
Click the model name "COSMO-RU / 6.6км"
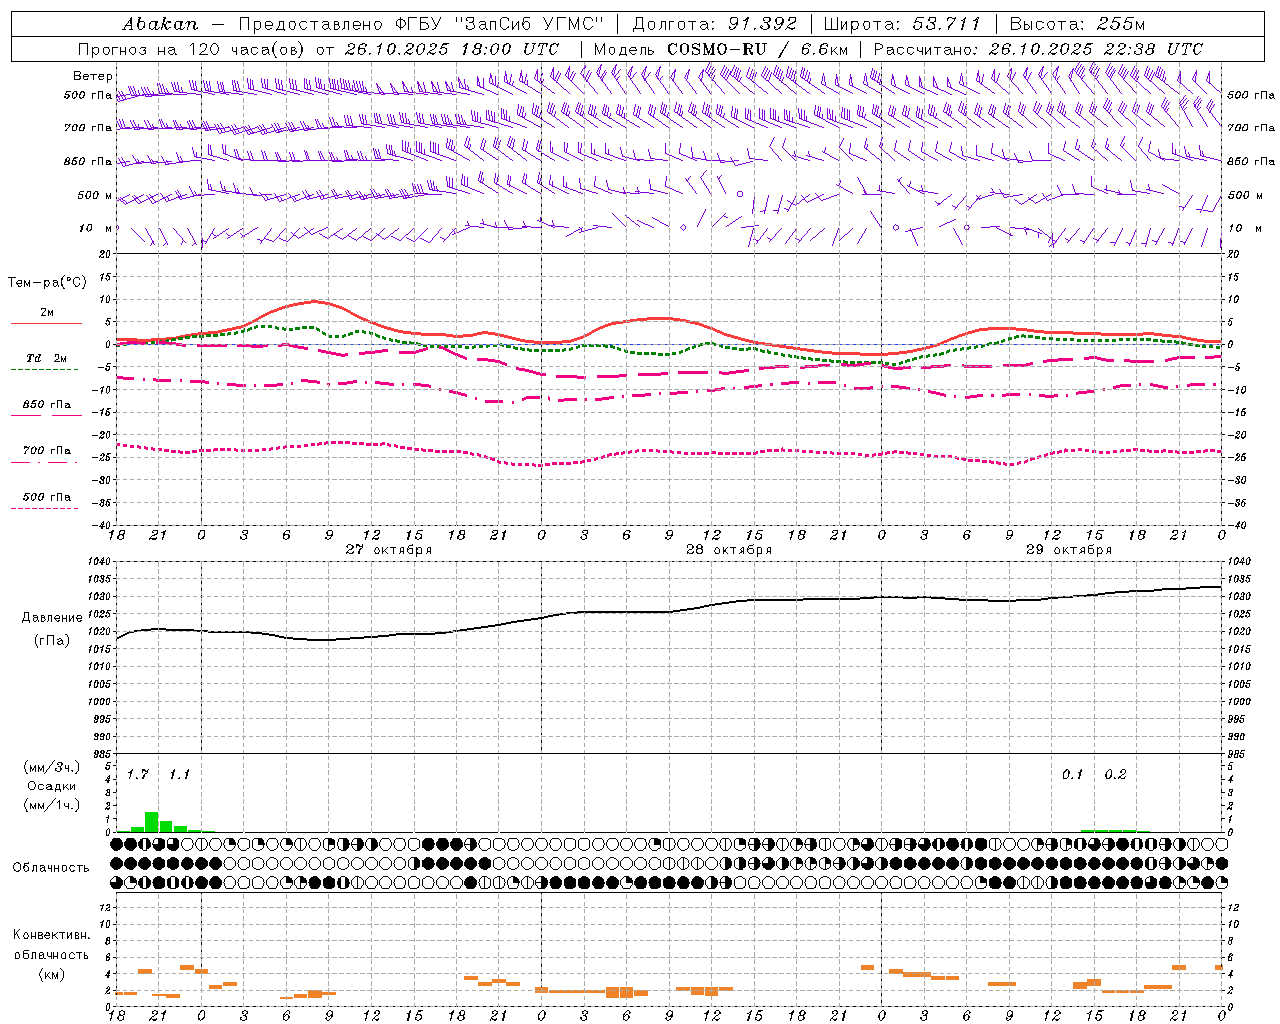(x=757, y=49)
